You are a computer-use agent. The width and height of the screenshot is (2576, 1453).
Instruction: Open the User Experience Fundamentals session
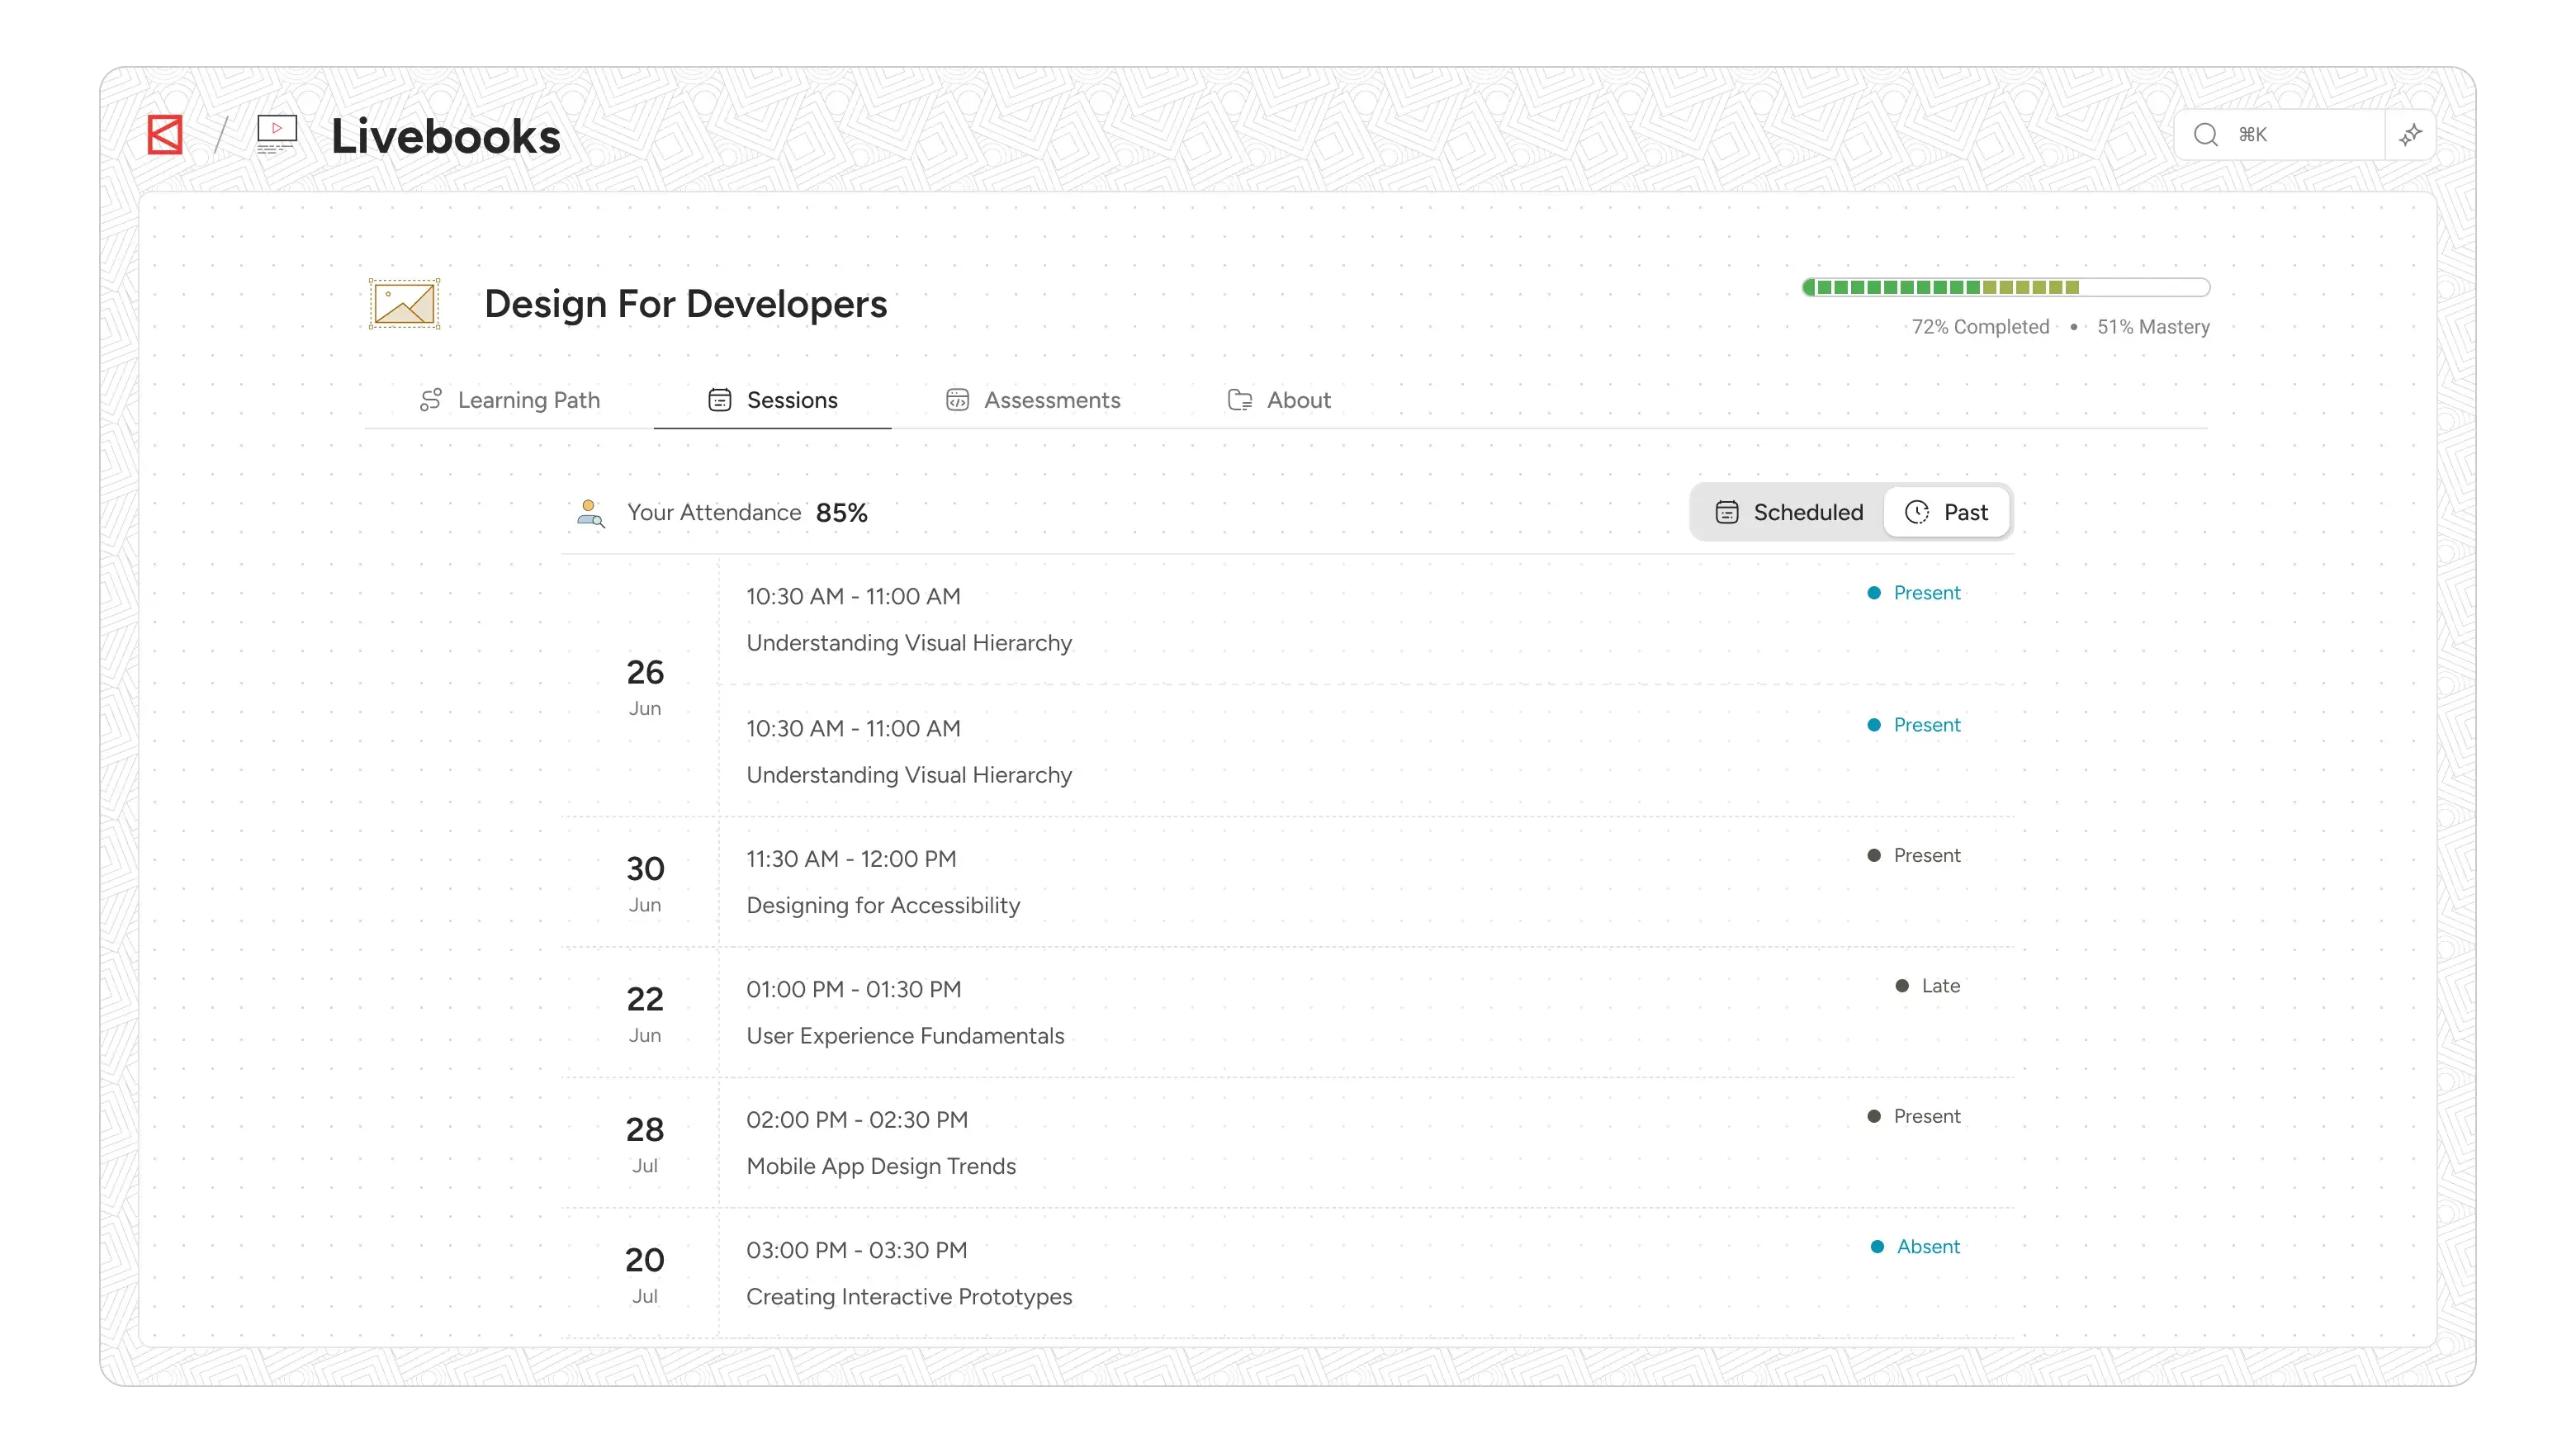(905, 1036)
